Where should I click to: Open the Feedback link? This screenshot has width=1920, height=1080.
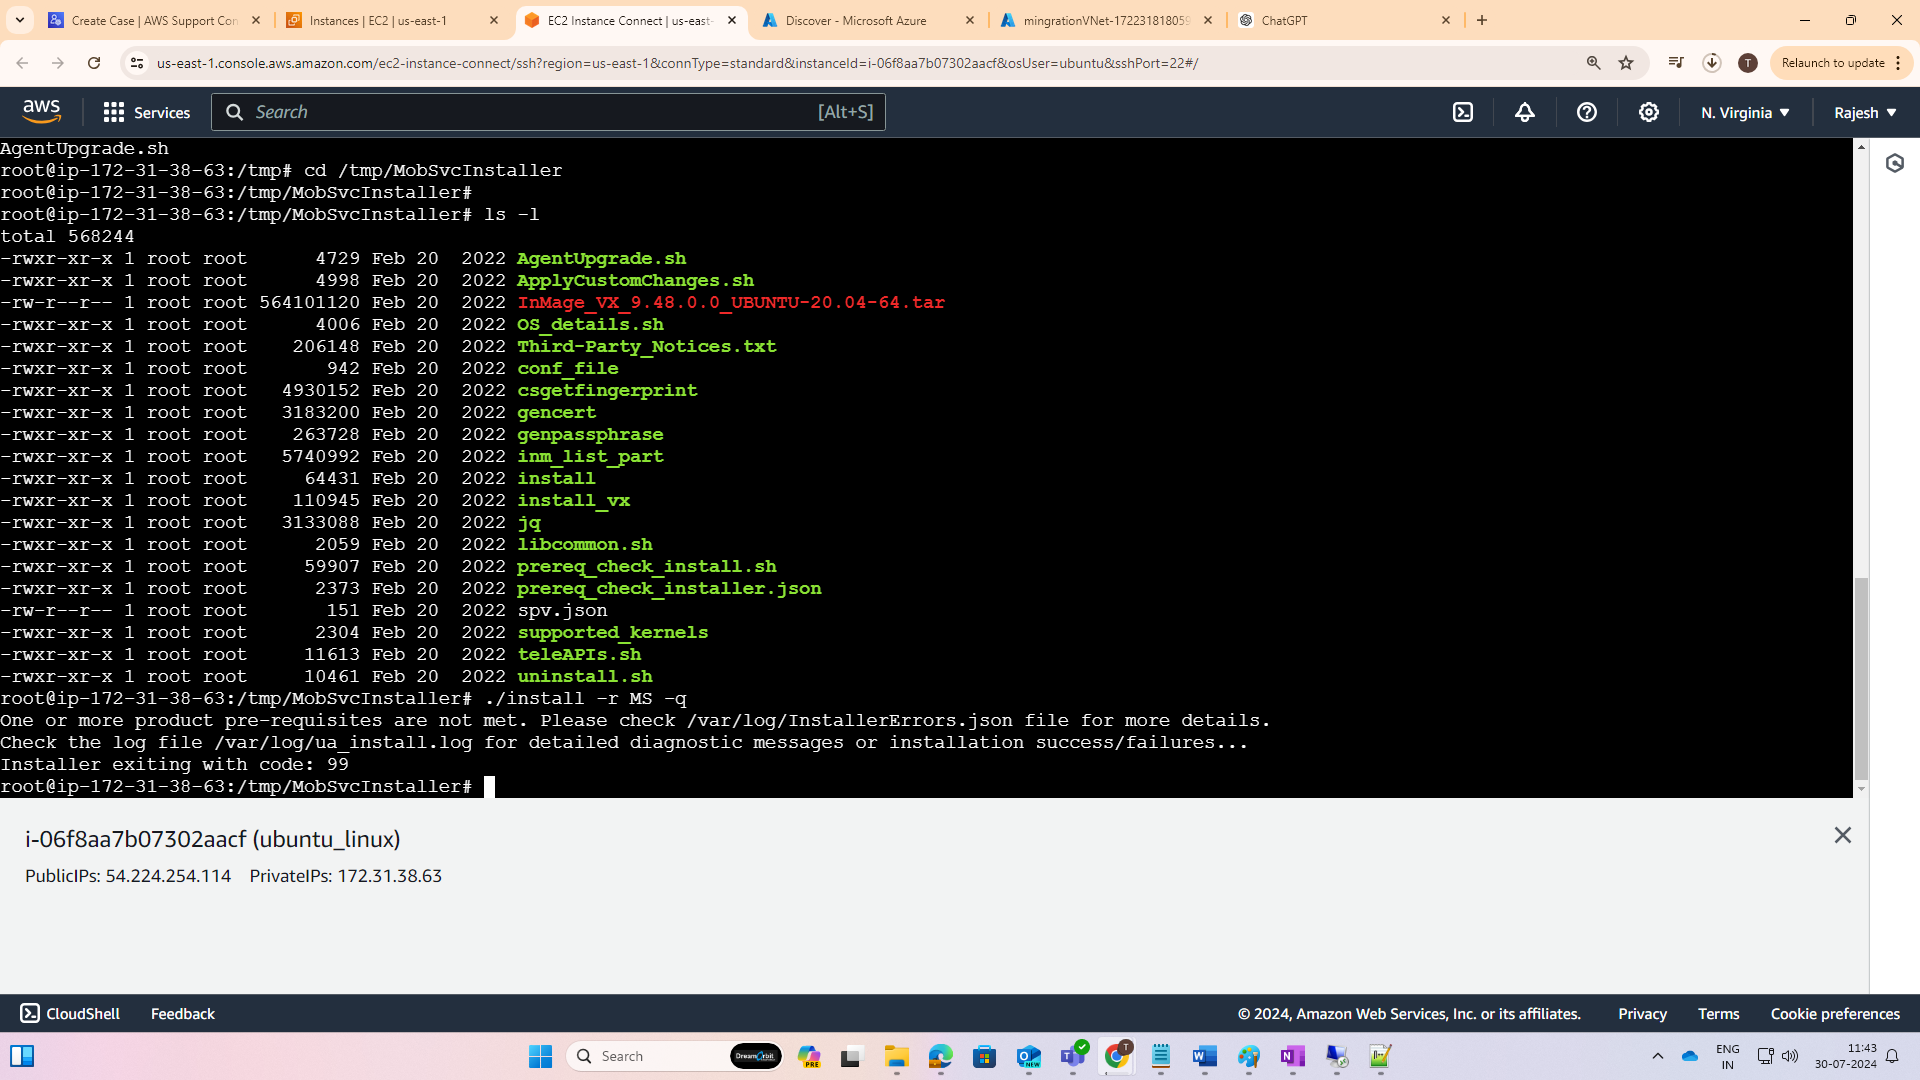(x=182, y=1013)
